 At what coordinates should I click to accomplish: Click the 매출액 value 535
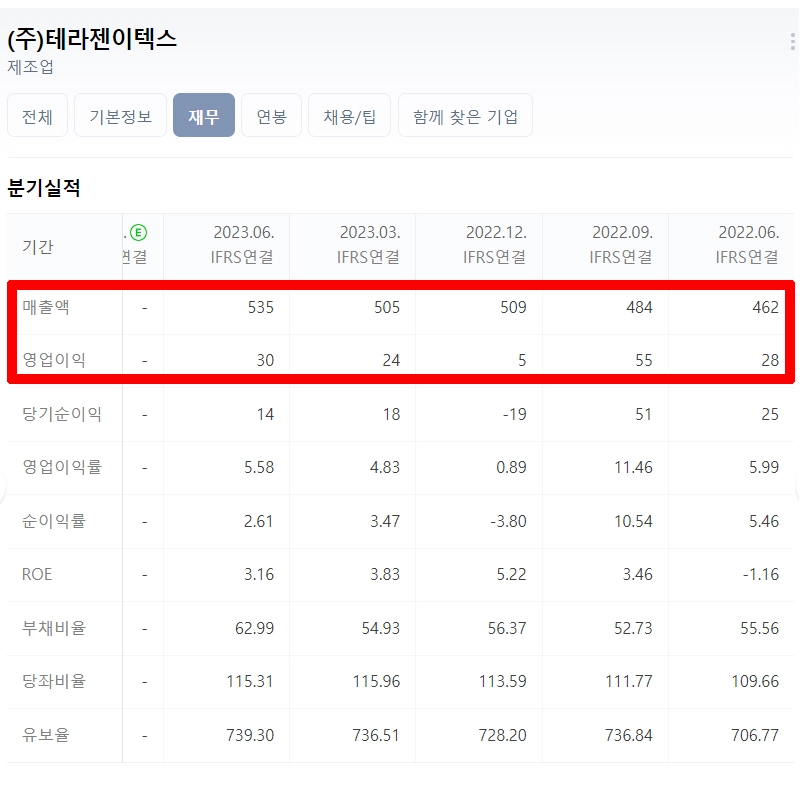[261, 307]
